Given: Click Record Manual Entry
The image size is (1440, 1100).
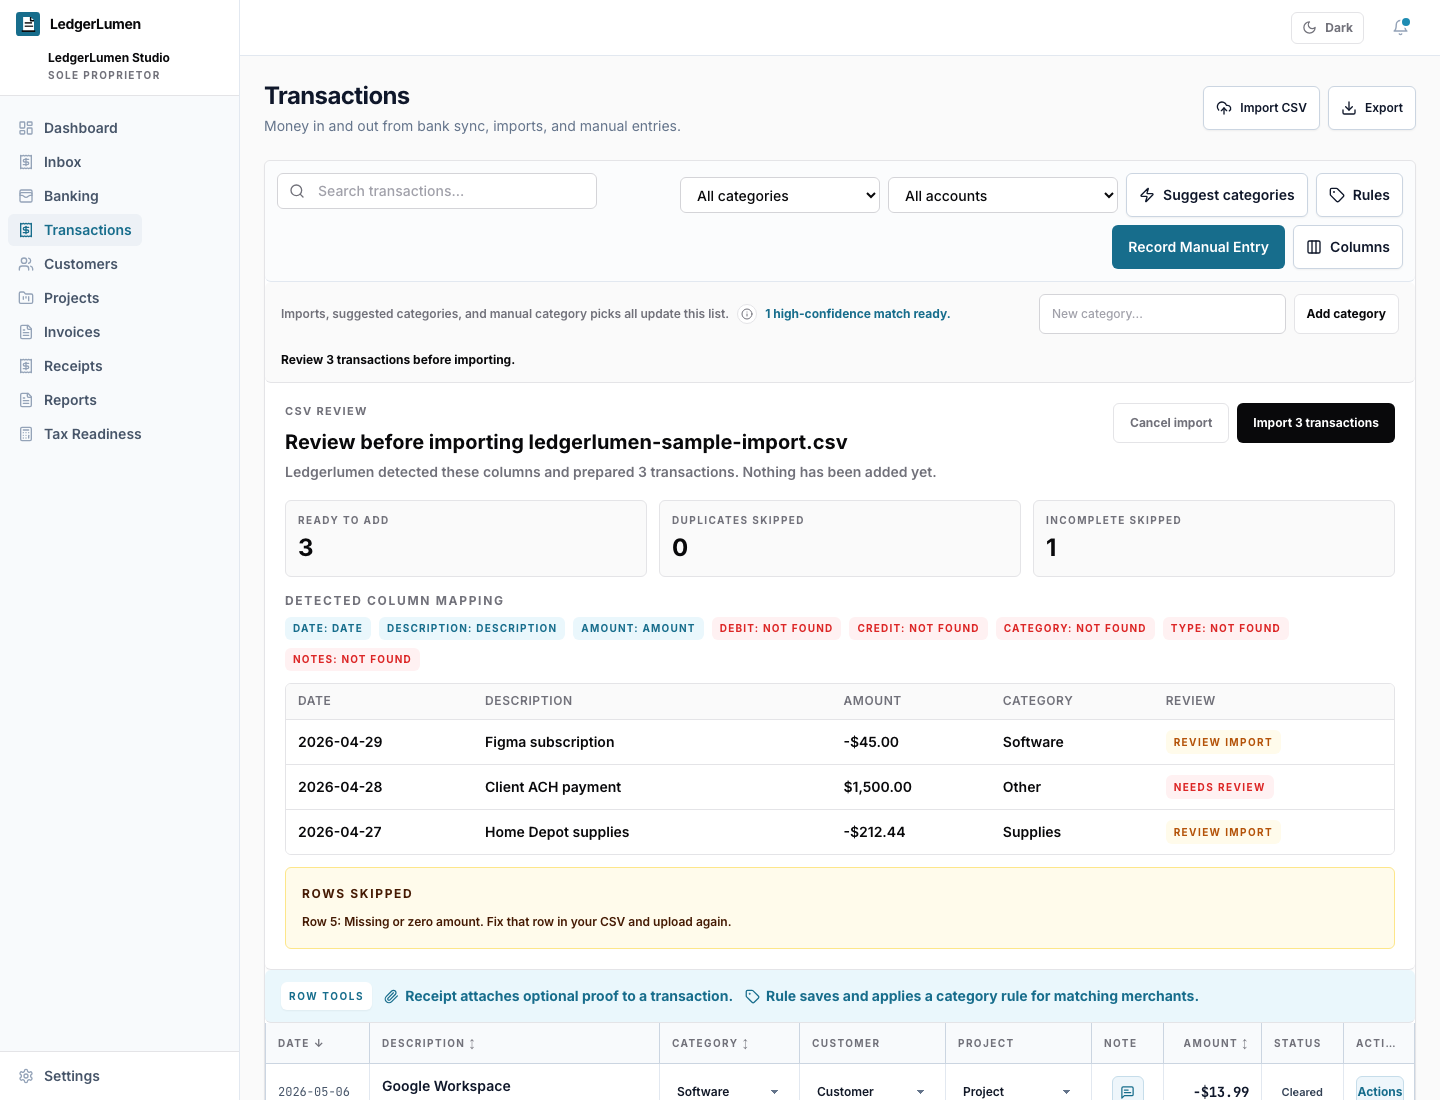Looking at the screenshot, I should coord(1198,247).
